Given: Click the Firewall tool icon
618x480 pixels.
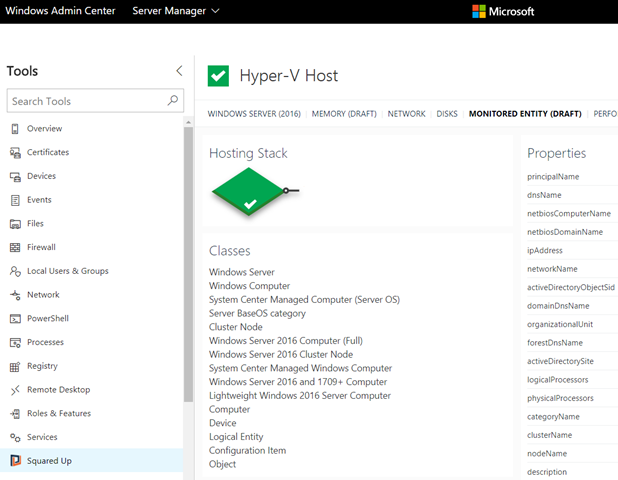Looking at the screenshot, I should point(15,247).
